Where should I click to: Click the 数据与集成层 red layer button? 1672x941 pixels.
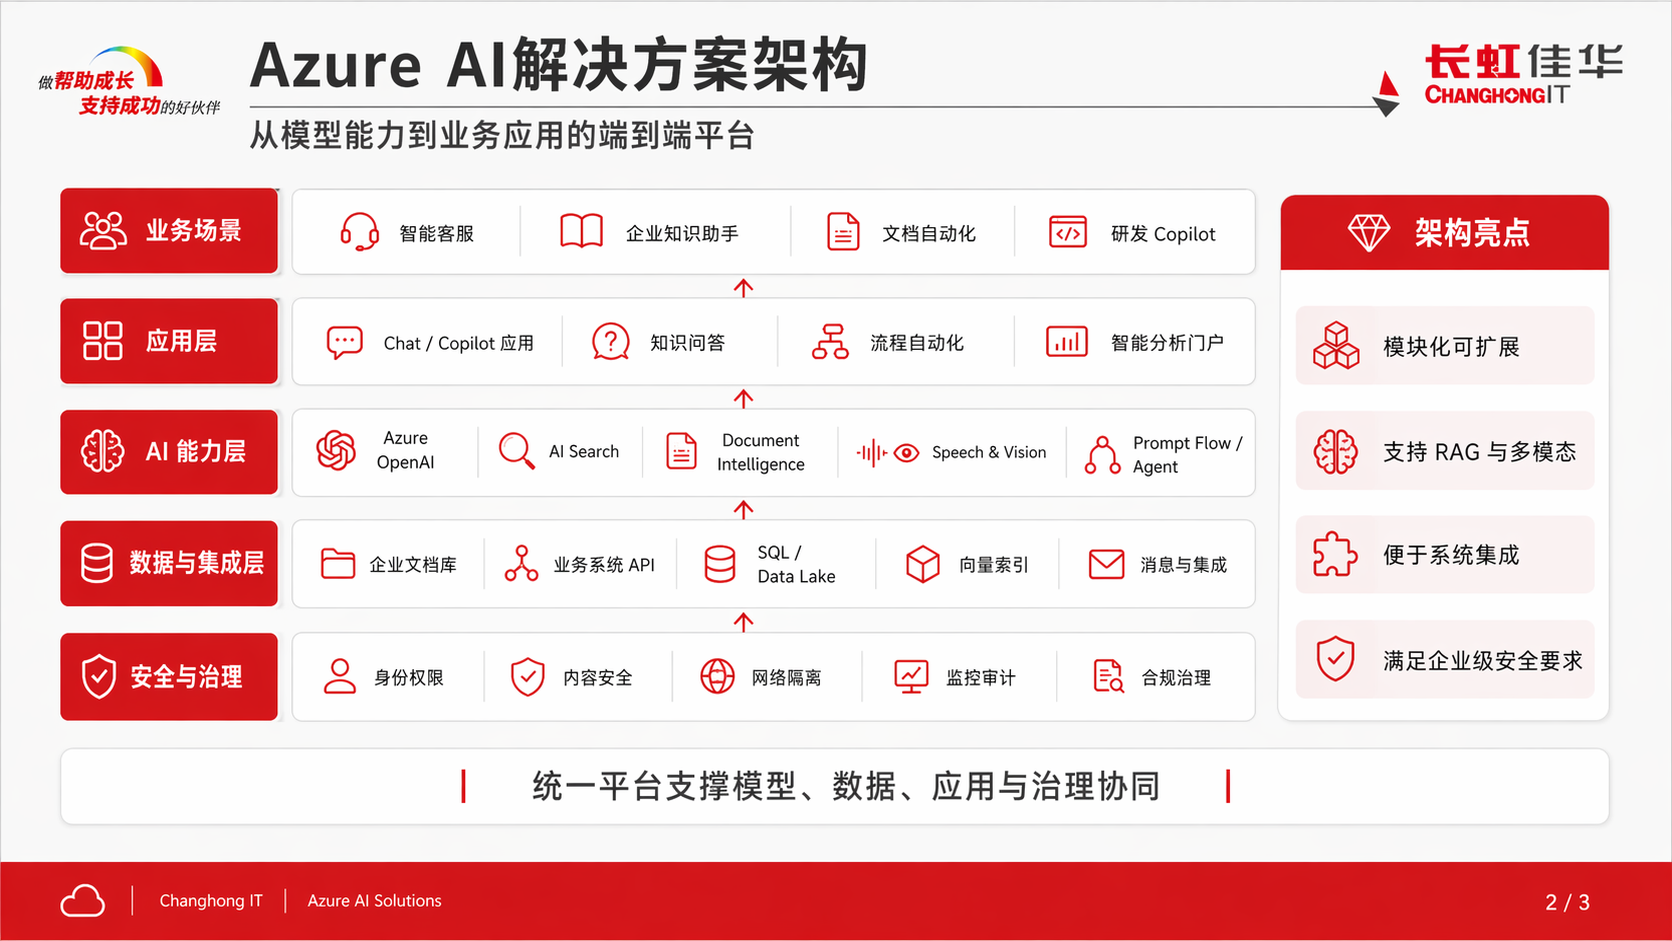[x=169, y=564]
